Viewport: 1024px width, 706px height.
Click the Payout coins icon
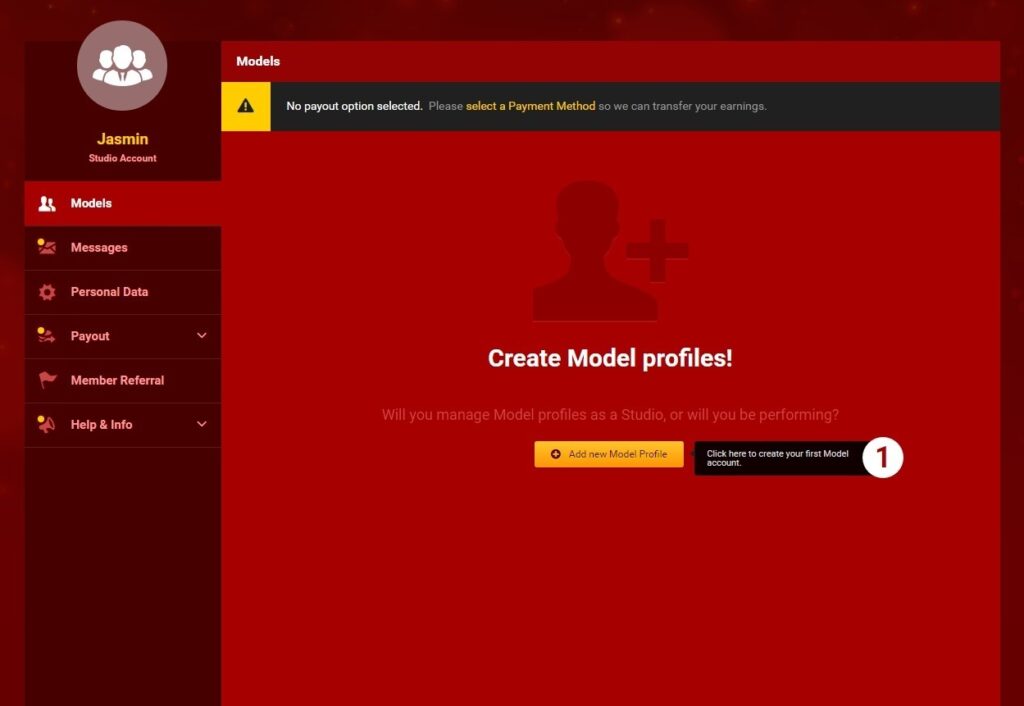click(x=45, y=336)
